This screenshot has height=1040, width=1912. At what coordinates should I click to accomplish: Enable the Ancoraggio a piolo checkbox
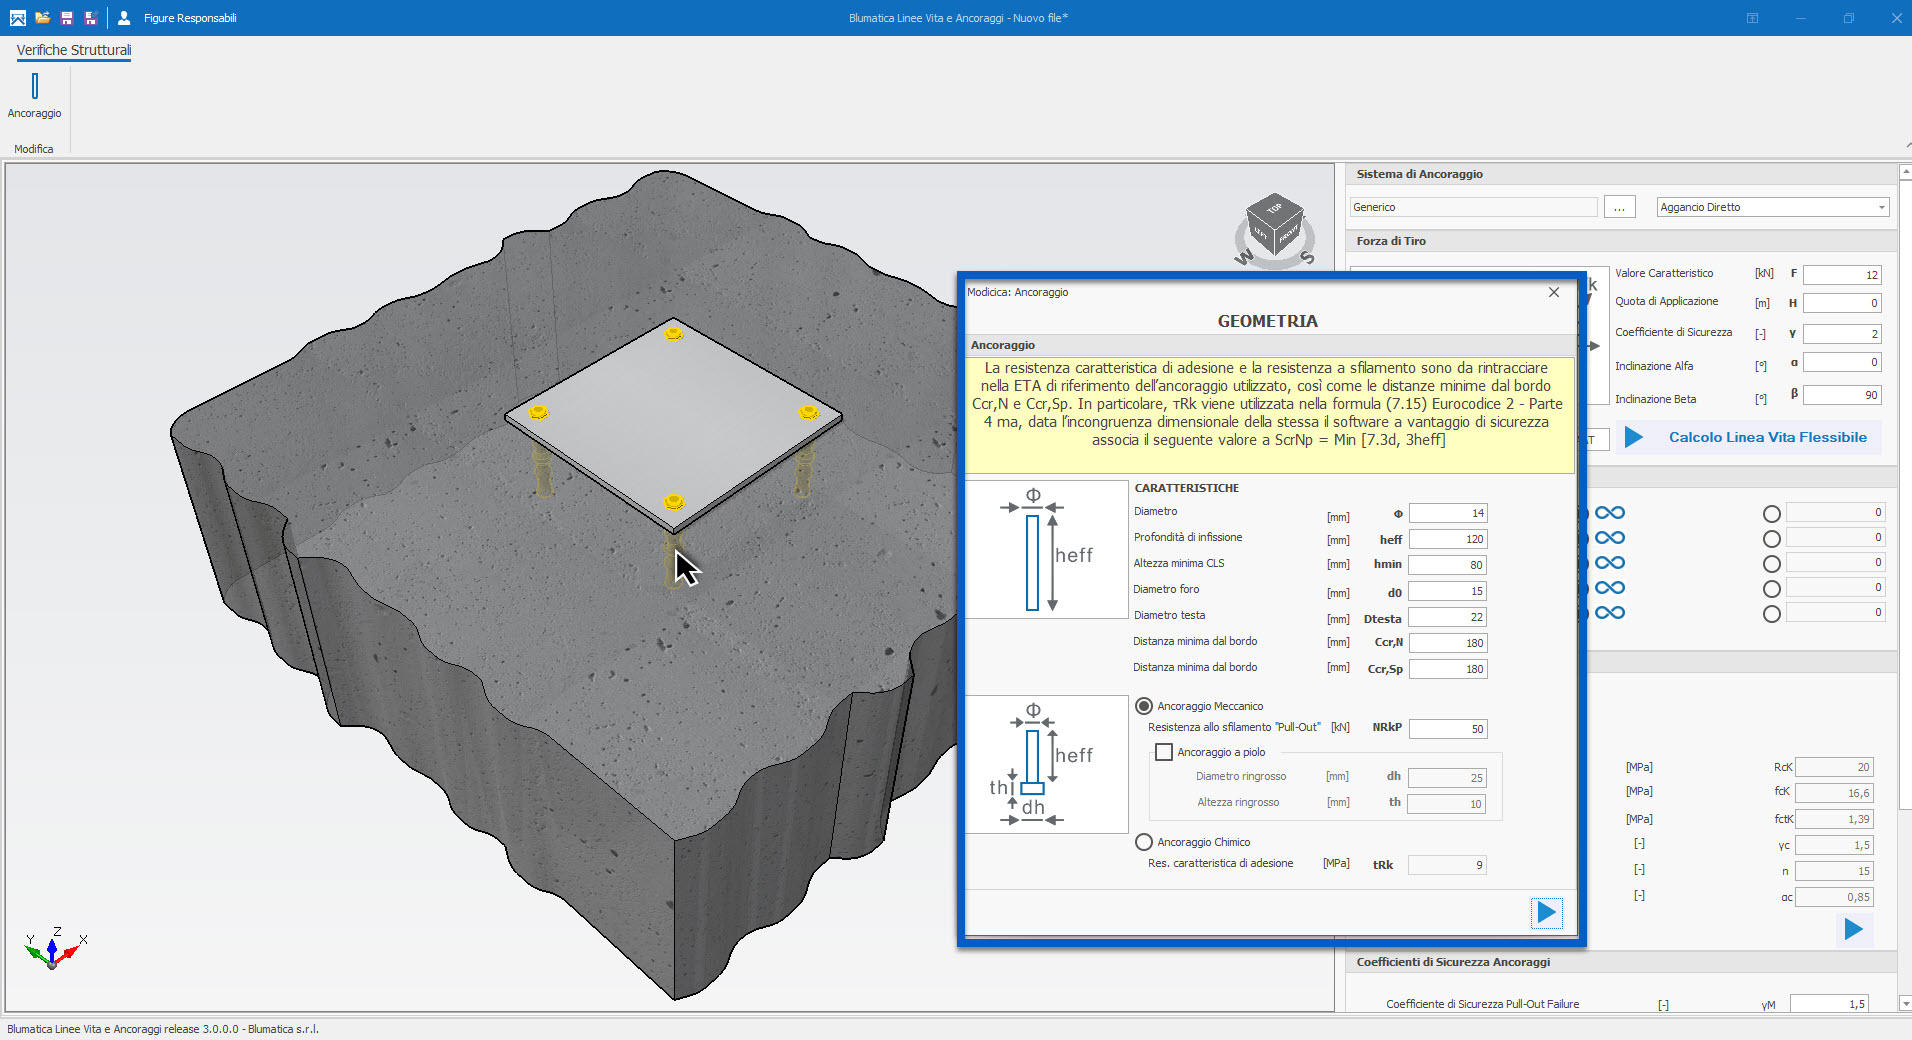pyautogui.click(x=1164, y=752)
